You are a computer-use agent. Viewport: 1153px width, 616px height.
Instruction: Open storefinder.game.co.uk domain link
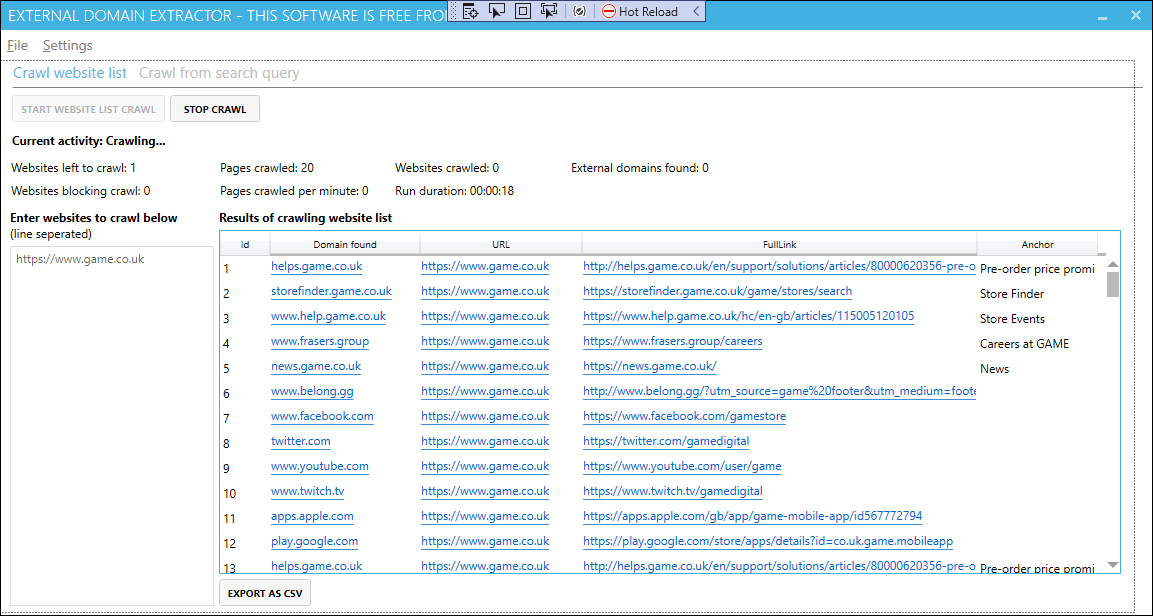click(x=331, y=291)
